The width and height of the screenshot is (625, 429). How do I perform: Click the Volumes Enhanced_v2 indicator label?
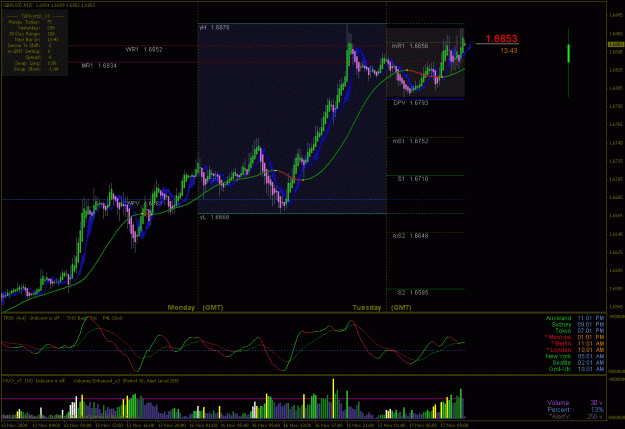click(x=126, y=381)
